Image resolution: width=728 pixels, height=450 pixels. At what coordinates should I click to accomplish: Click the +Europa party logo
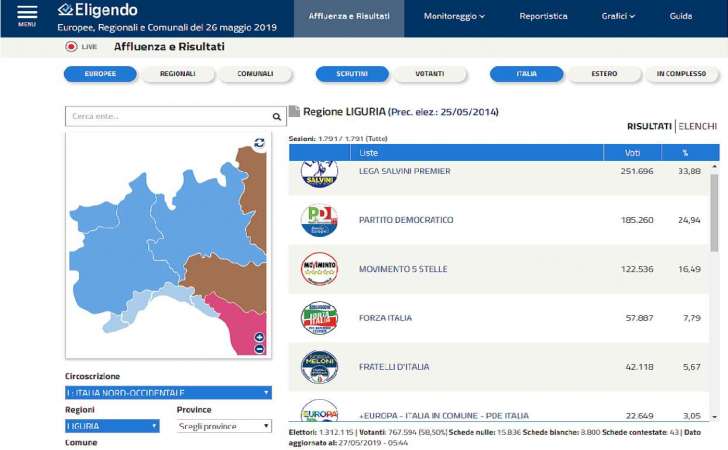point(319,410)
